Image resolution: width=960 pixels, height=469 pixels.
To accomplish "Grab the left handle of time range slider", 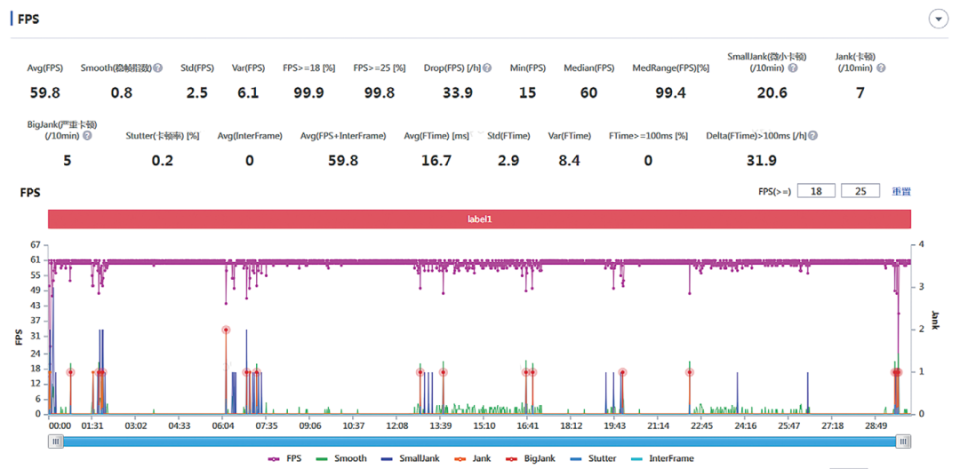I will pyautogui.click(x=56, y=441).
